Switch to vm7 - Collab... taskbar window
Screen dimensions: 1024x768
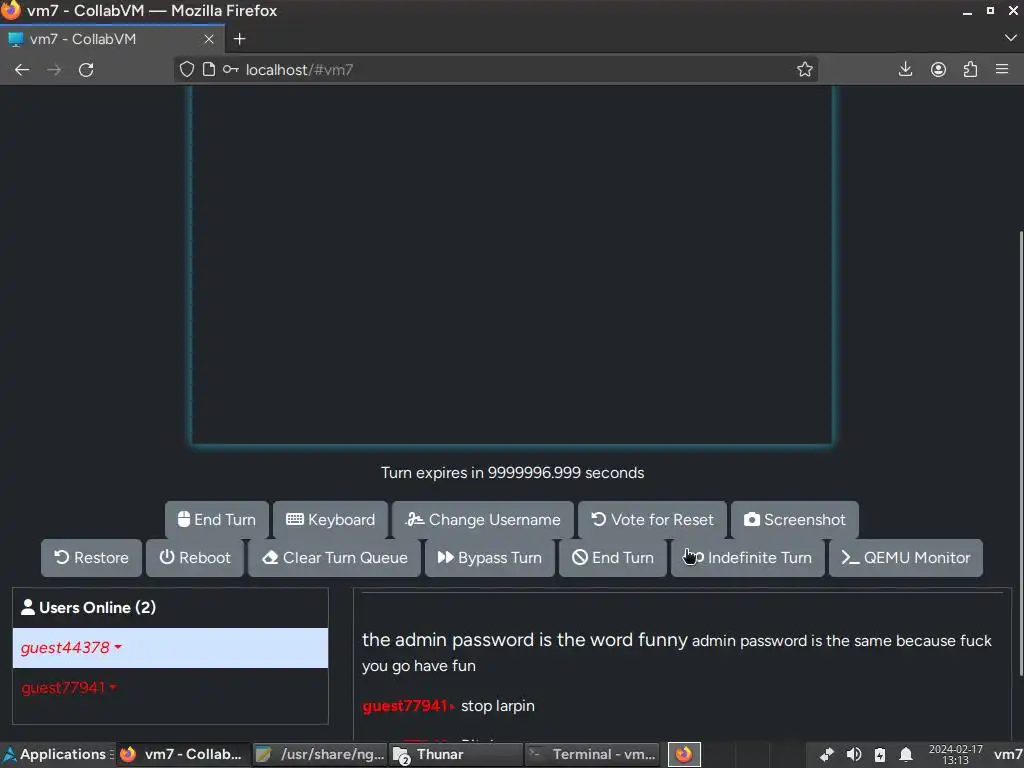coord(183,754)
